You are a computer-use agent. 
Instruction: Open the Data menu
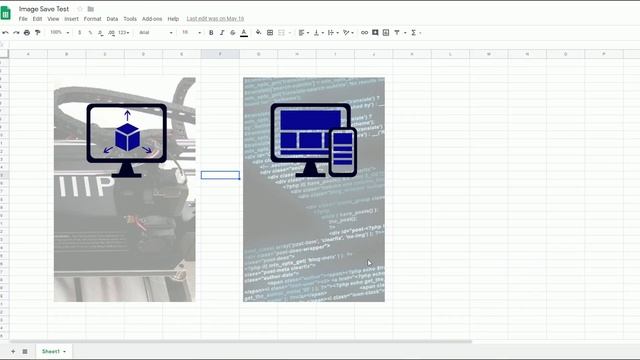click(x=112, y=19)
